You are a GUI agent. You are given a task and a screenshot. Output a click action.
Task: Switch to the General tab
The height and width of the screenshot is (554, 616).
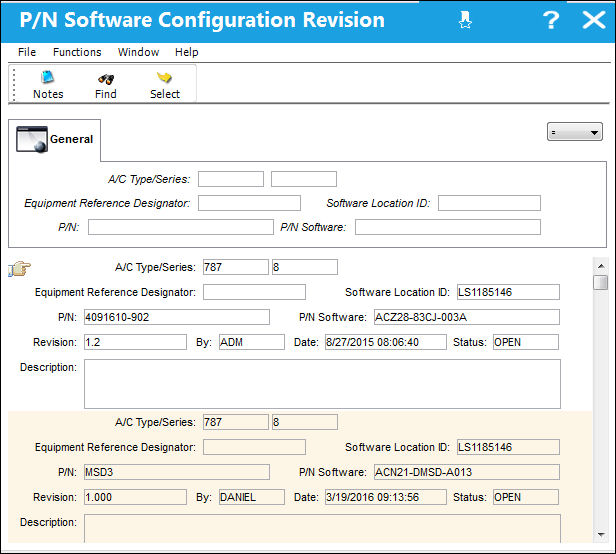pyautogui.click(x=55, y=139)
